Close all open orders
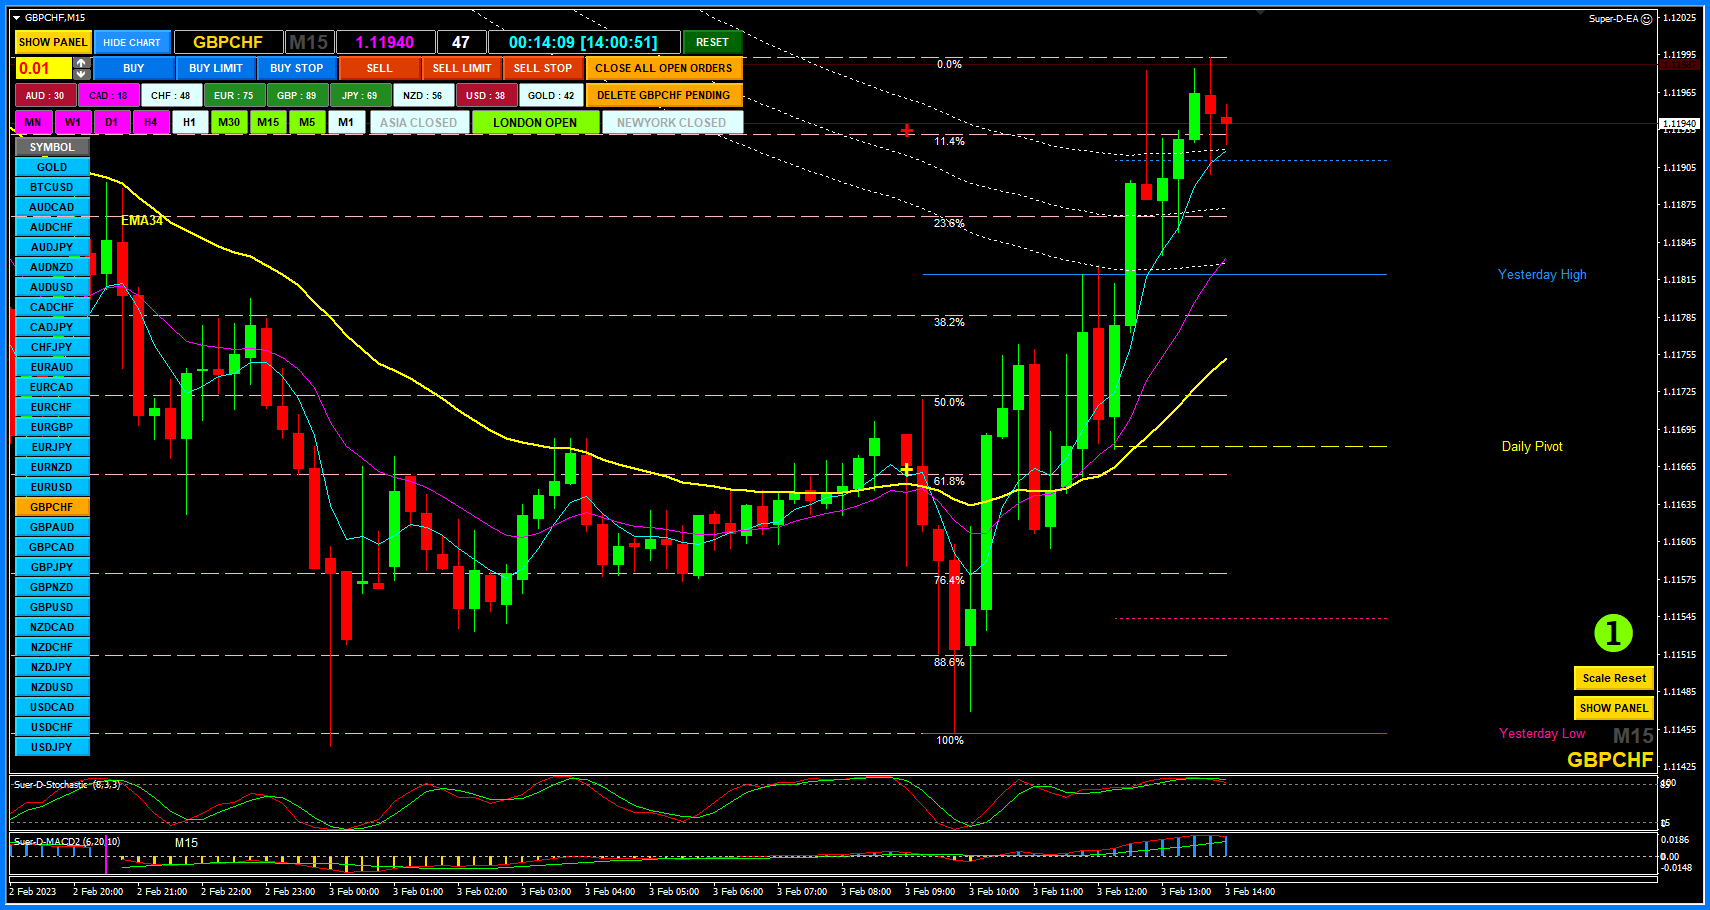This screenshot has width=1710, height=910. click(x=663, y=69)
